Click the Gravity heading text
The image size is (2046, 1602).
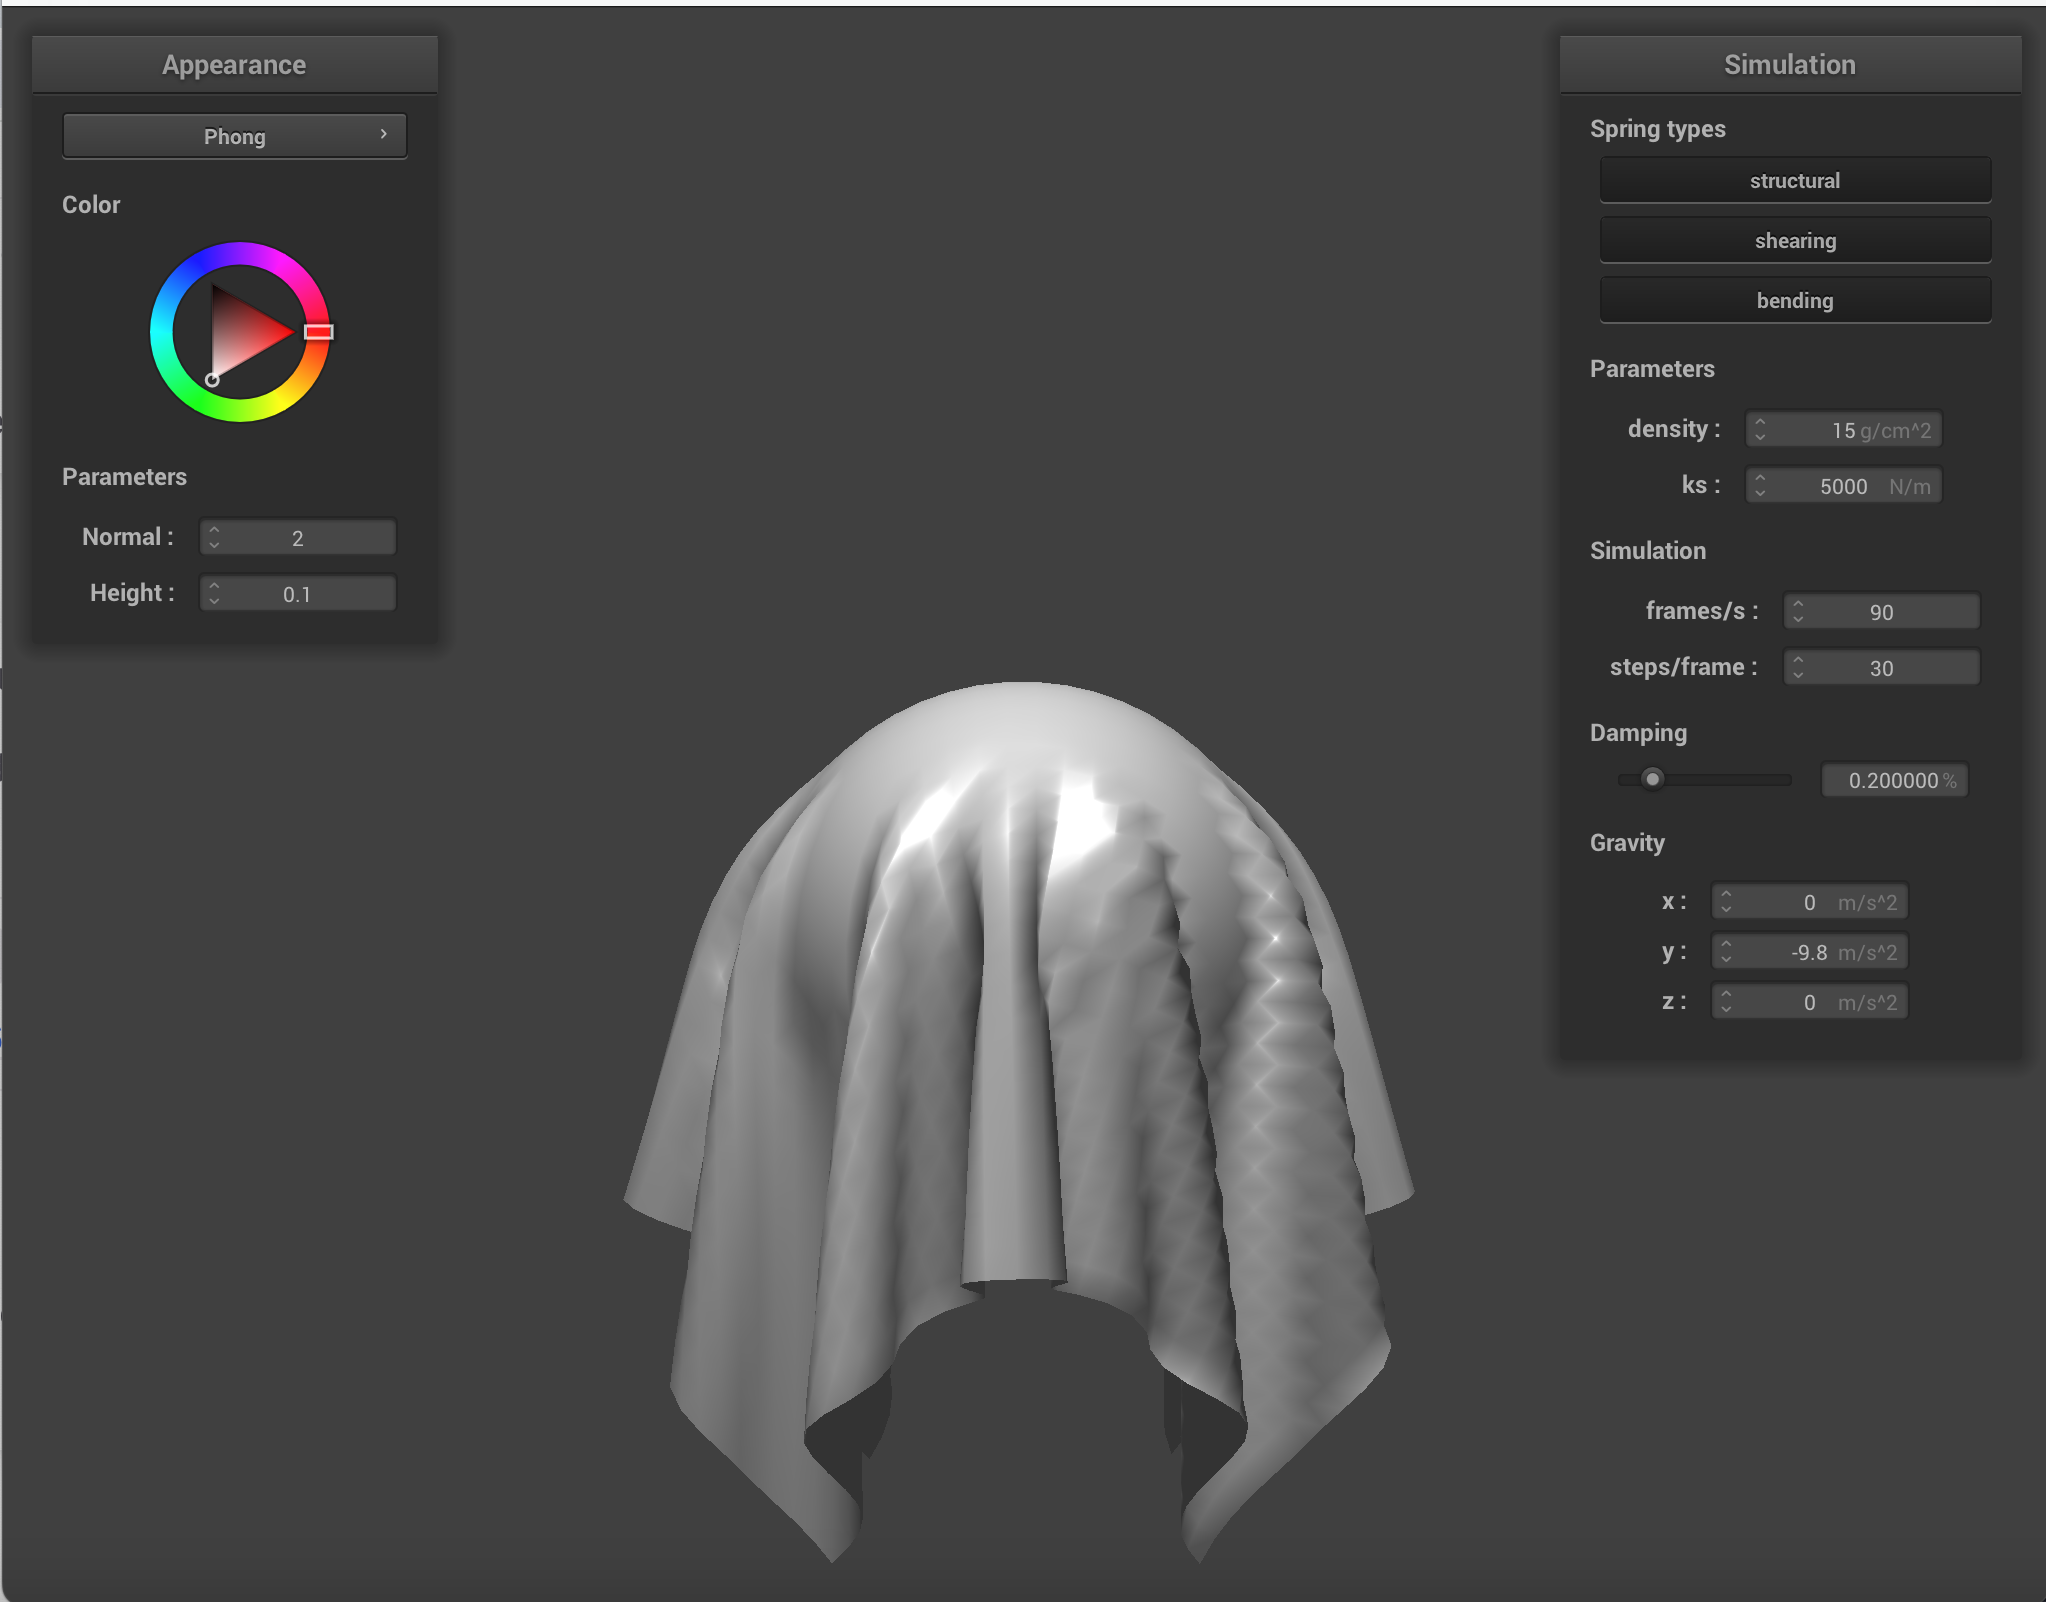tap(1627, 843)
